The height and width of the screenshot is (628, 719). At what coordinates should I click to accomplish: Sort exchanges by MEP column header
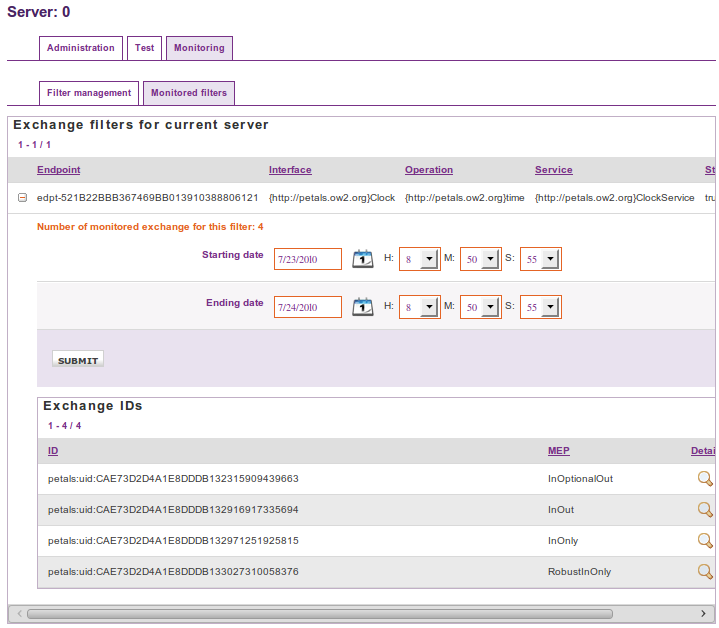(559, 451)
